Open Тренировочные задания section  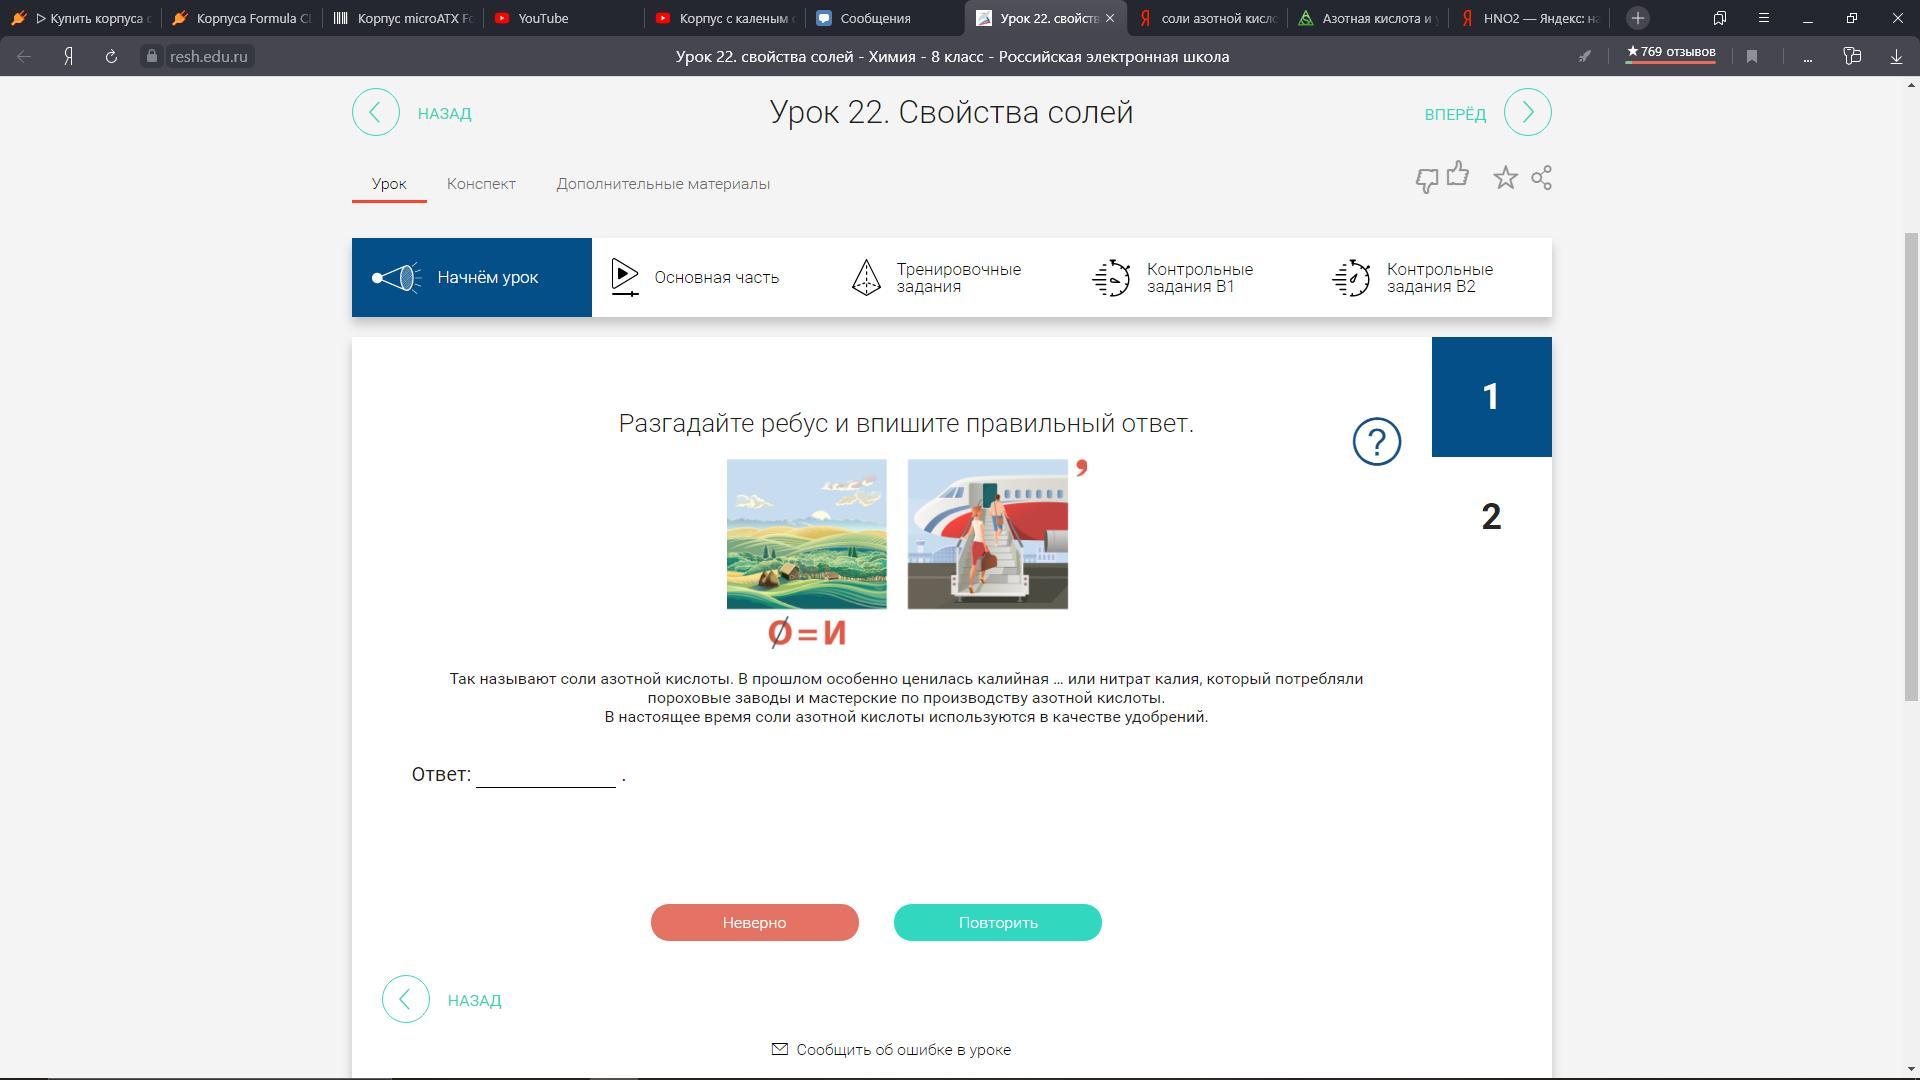coord(957,278)
